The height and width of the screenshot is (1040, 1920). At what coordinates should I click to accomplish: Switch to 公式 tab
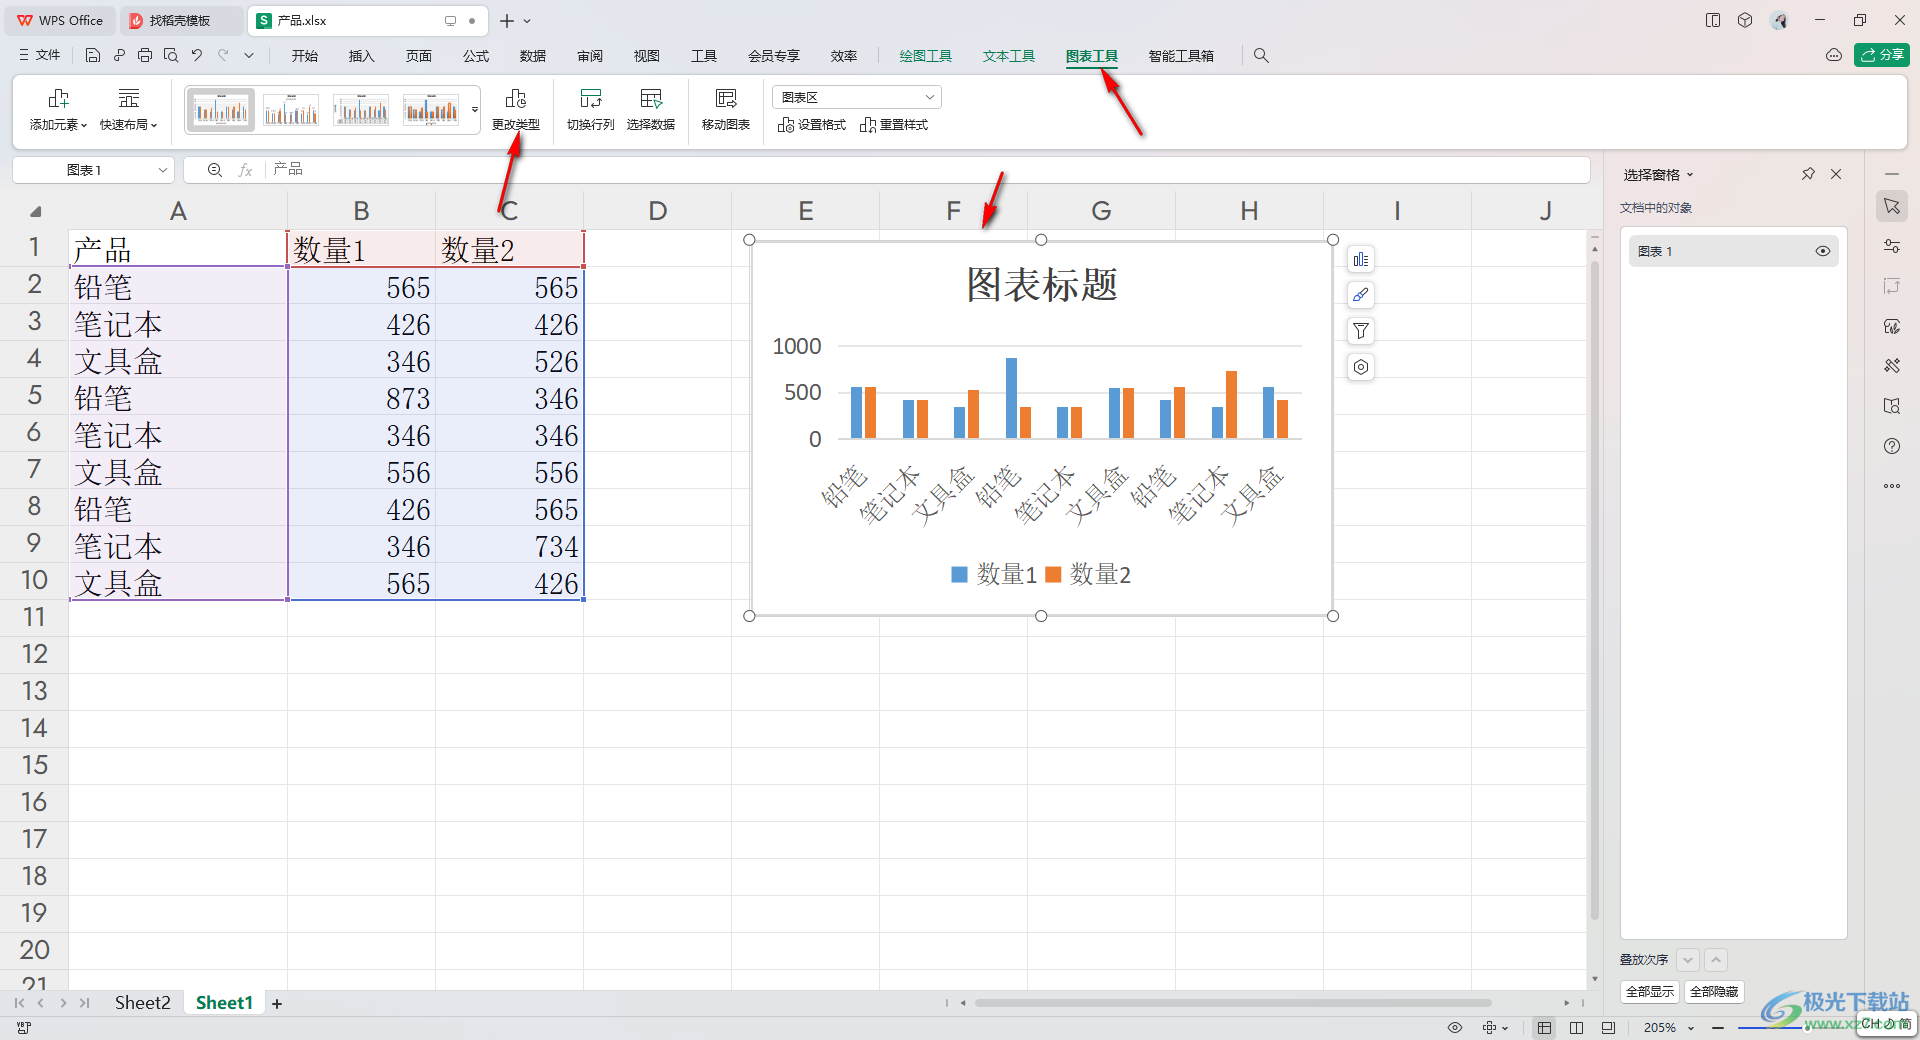pyautogui.click(x=476, y=56)
